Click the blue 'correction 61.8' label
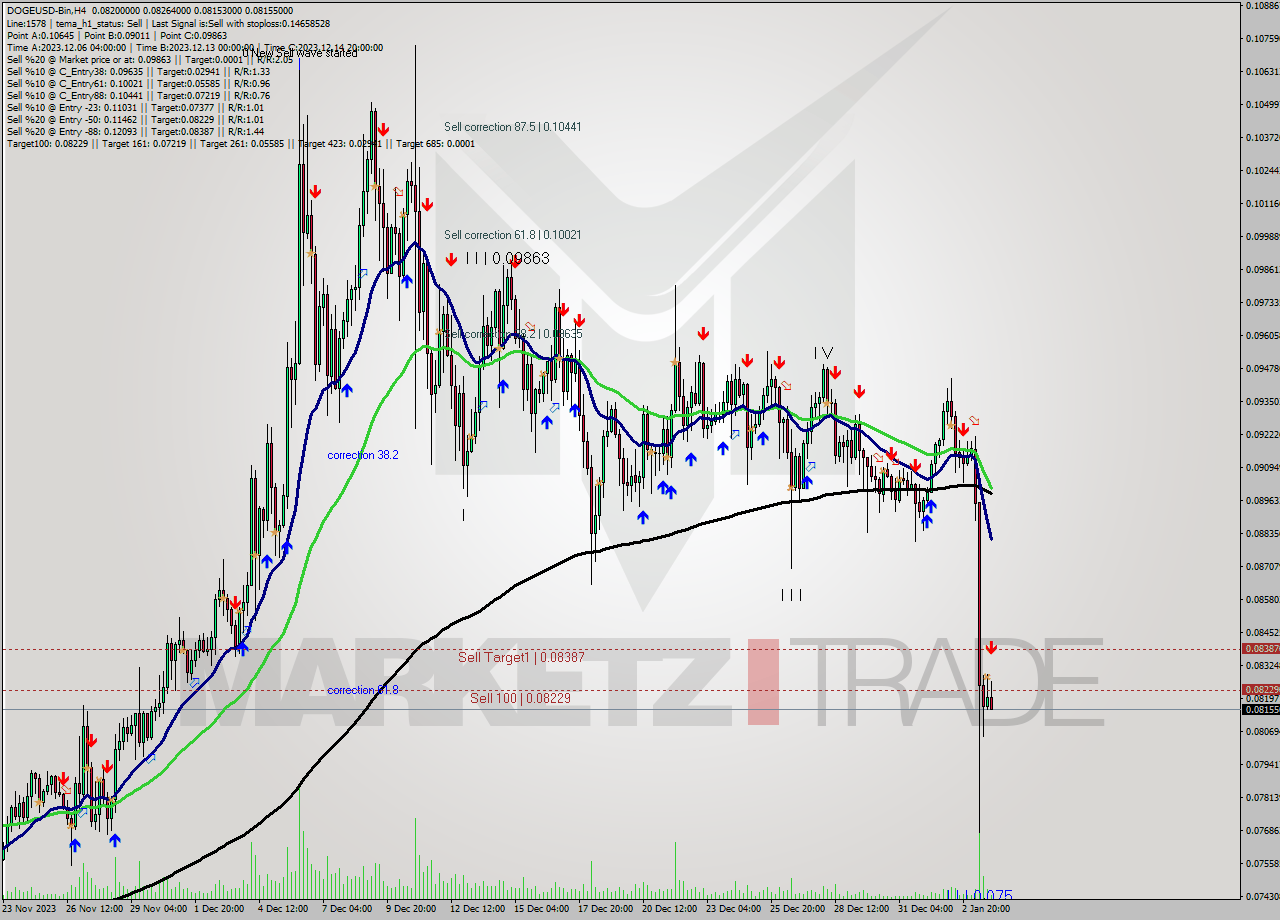 tap(363, 690)
